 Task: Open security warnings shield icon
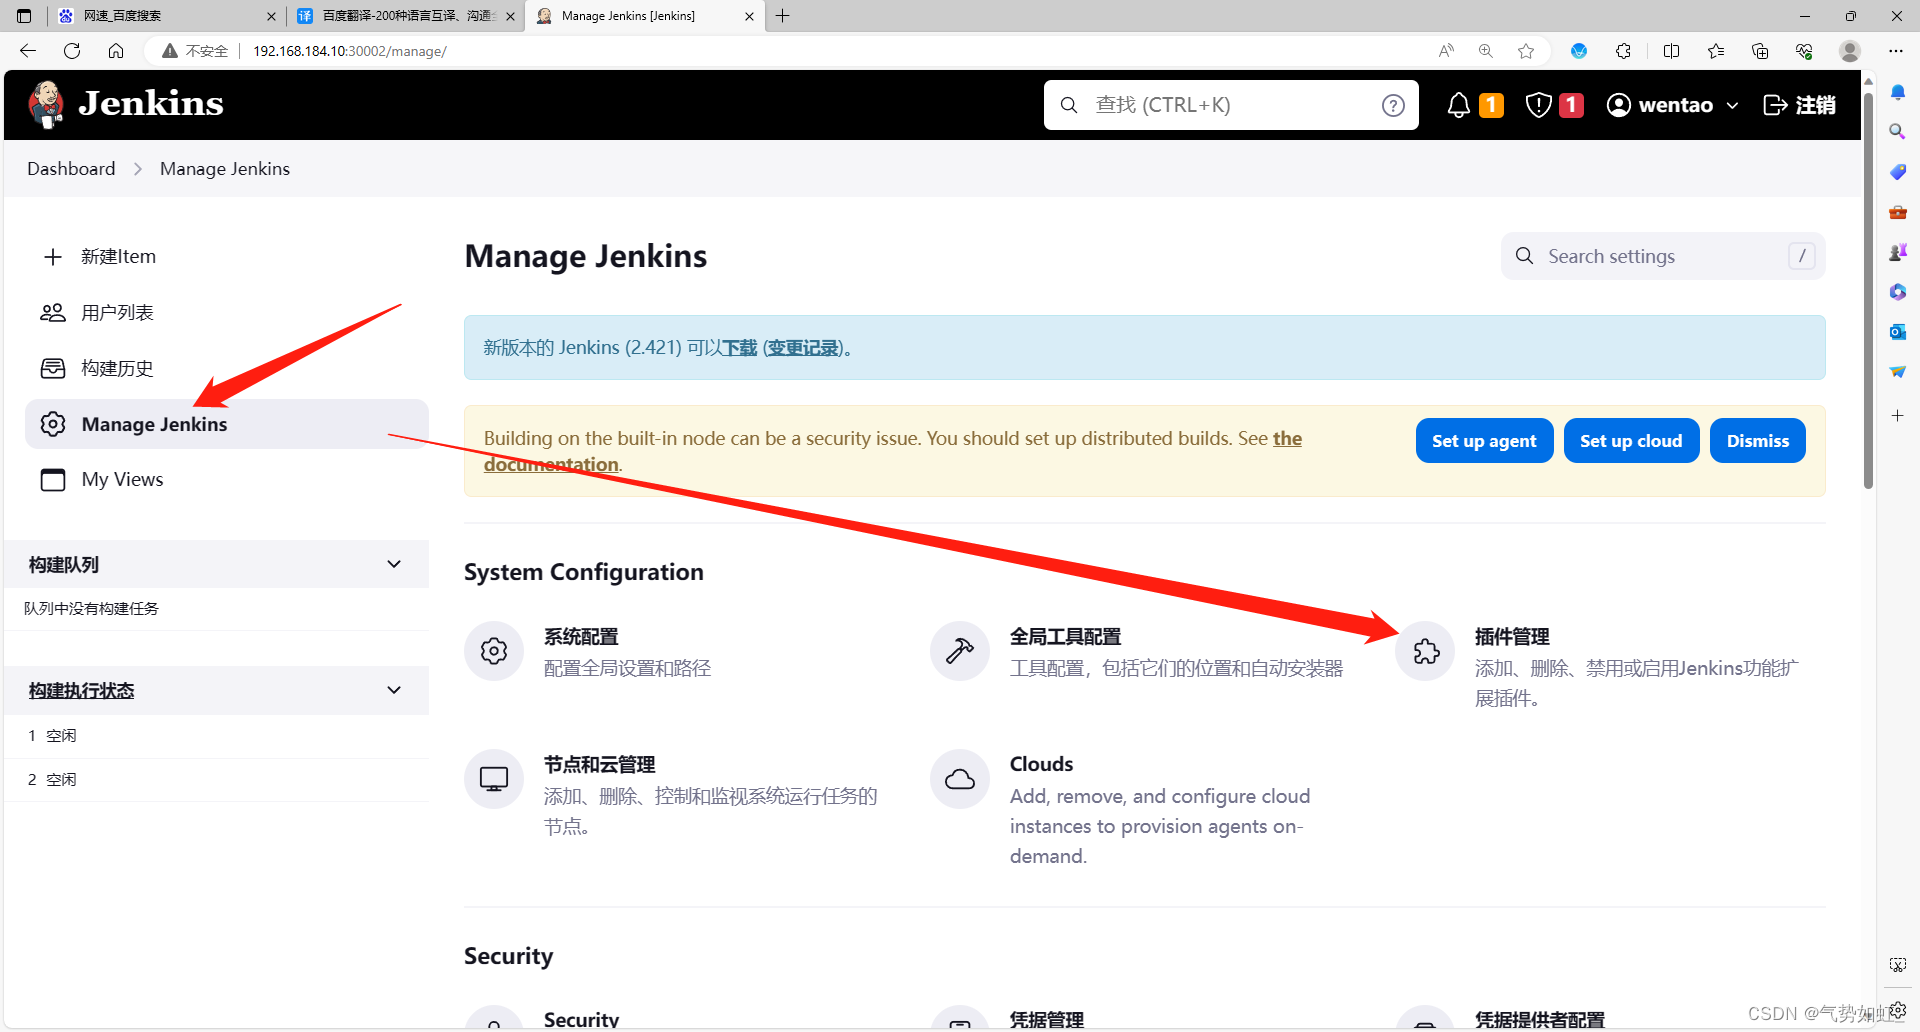[x=1538, y=105]
